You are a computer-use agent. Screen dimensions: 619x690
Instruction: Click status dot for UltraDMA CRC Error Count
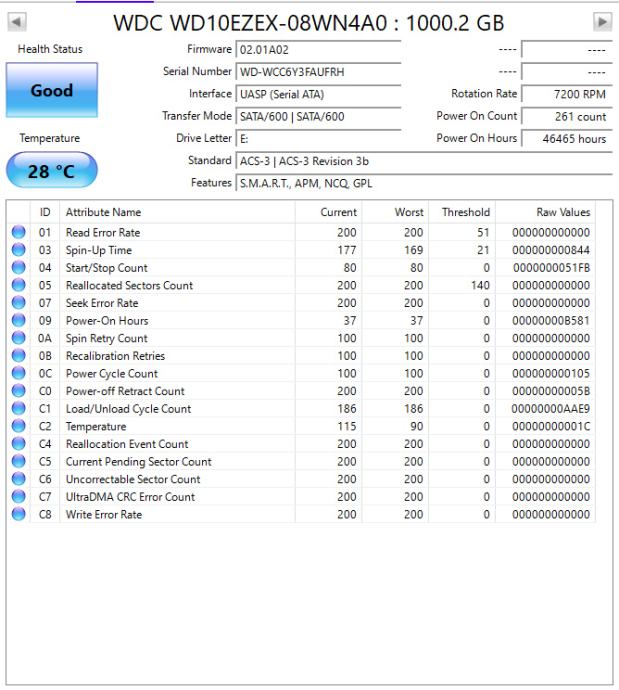pos(18,496)
